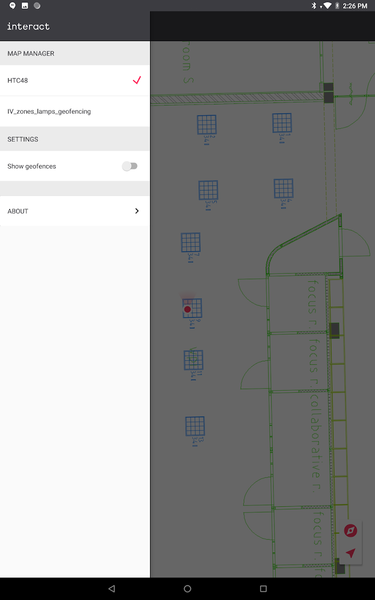Tap the interact app title

[28, 26]
